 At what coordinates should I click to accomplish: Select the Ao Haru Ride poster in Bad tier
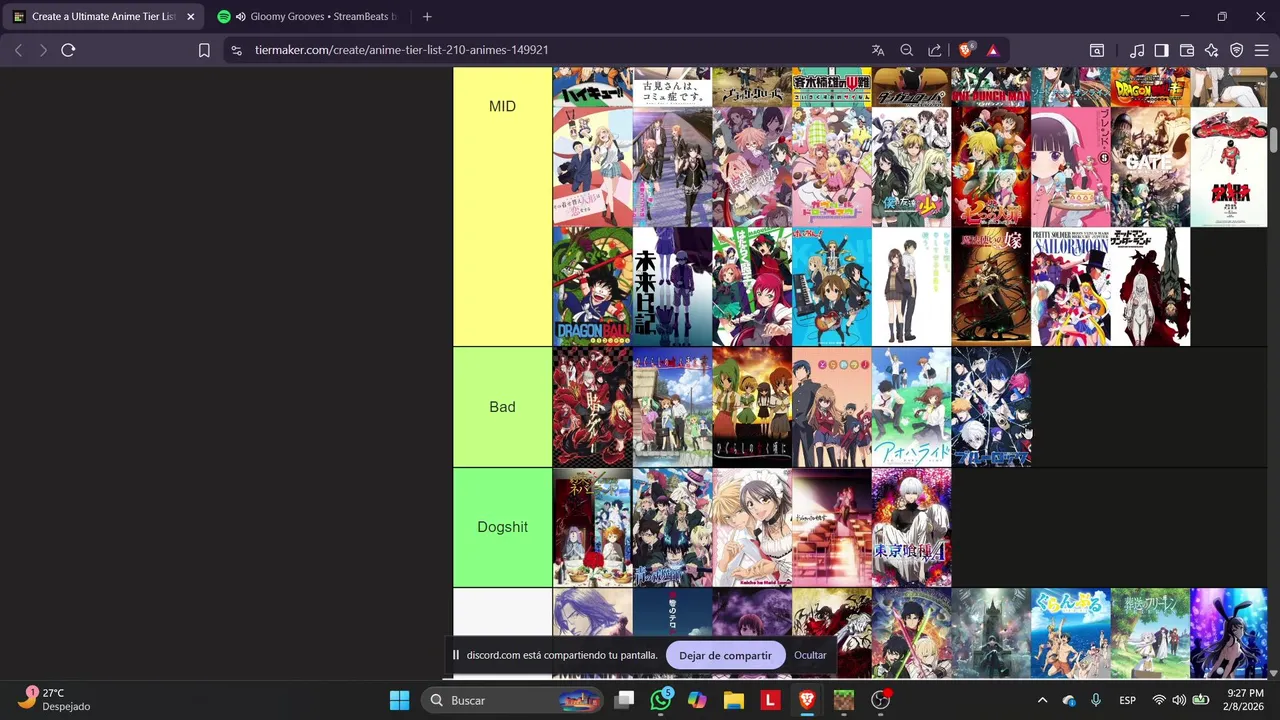(x=911, y=407)
